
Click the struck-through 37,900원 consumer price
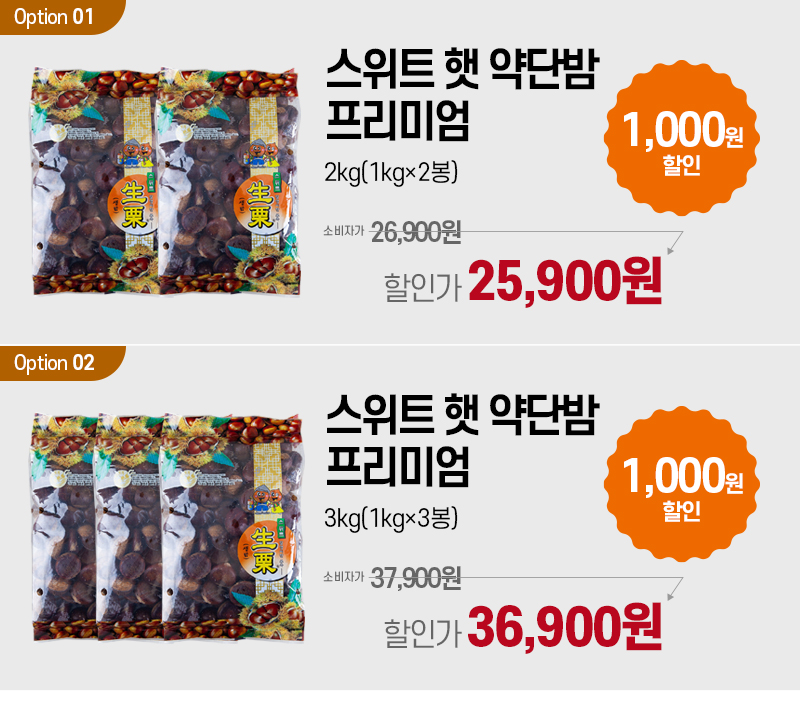tap(416, 578)
